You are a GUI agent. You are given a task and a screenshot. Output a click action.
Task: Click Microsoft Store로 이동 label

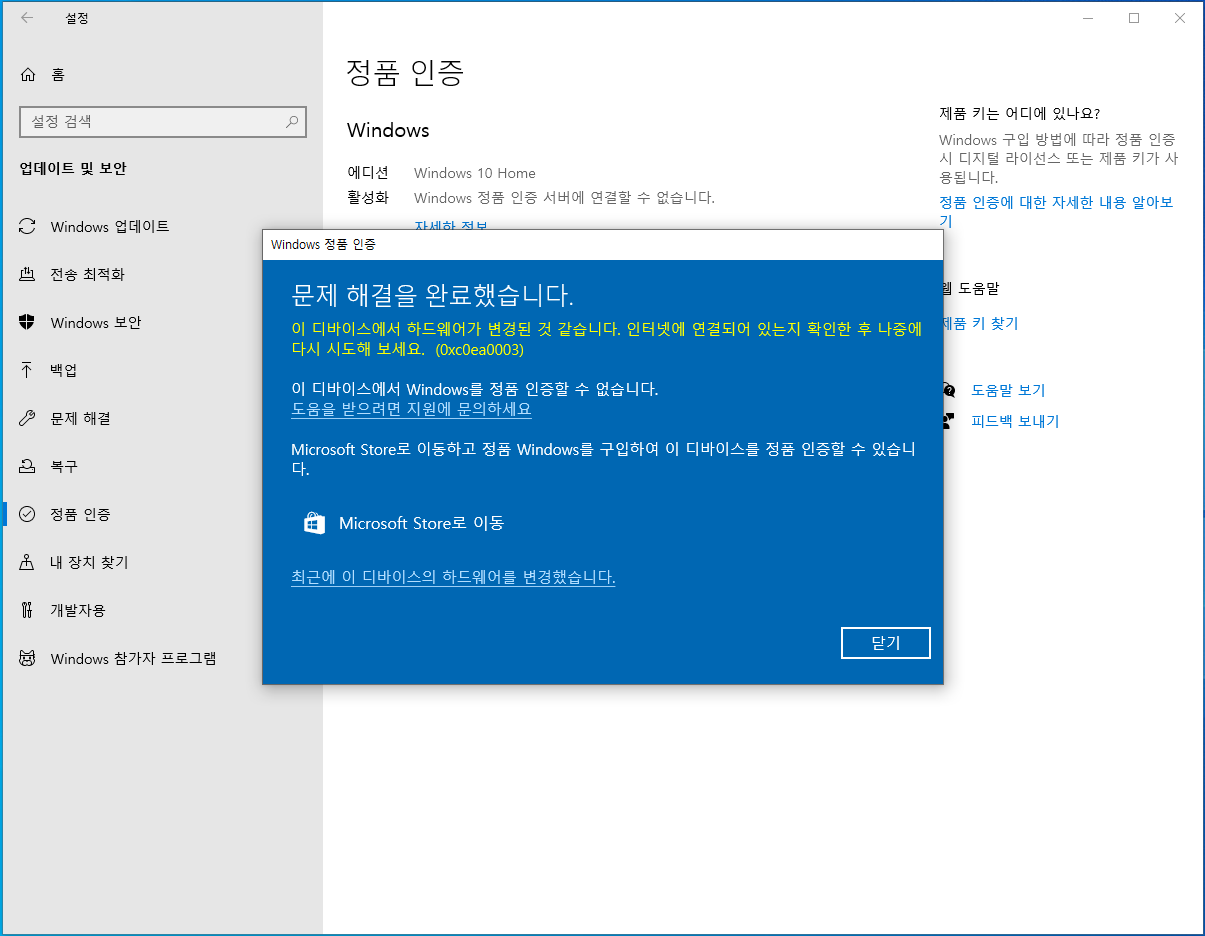pyautogui.click(x=421, y=523)
